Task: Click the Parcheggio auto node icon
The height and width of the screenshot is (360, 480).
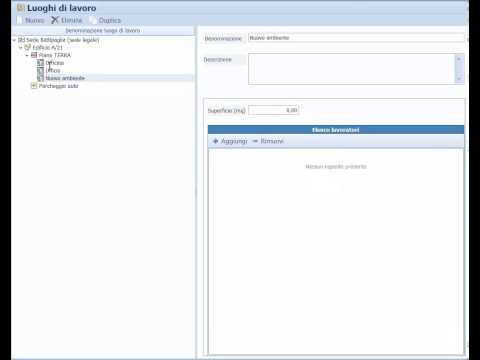Action: pos(34,86)
